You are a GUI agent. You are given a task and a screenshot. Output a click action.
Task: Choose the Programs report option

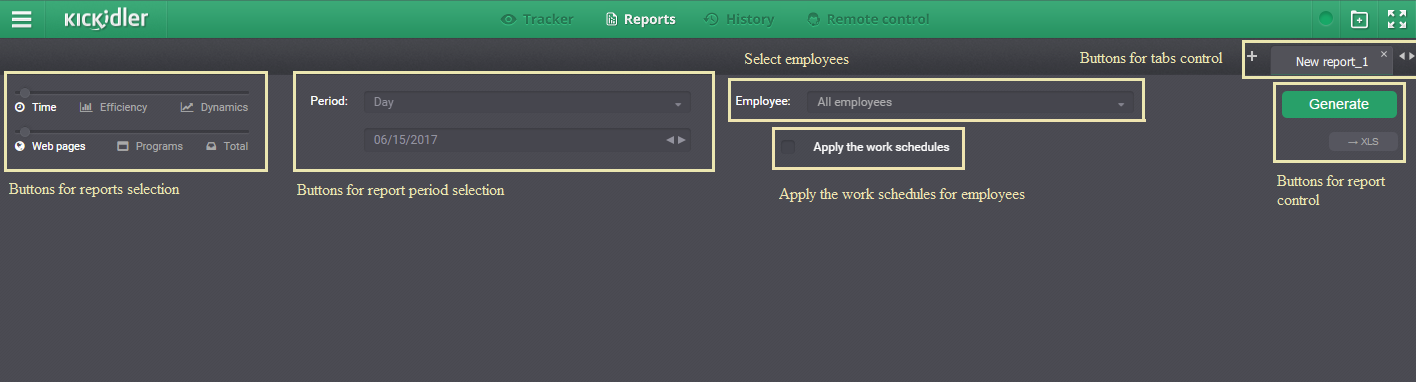tap(150, 146)
